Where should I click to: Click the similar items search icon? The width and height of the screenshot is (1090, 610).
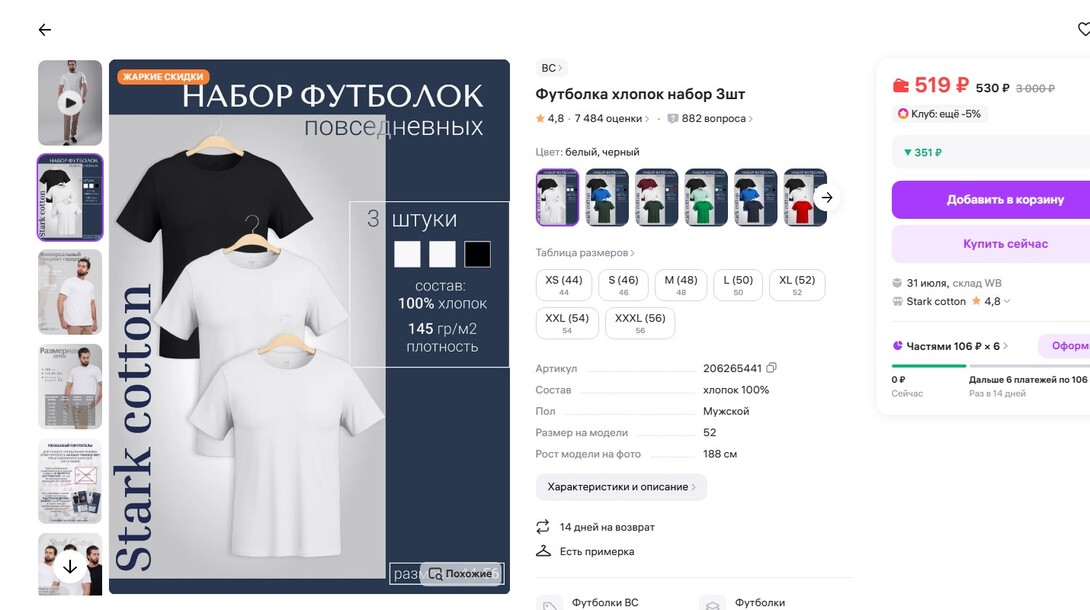point(436,574)
